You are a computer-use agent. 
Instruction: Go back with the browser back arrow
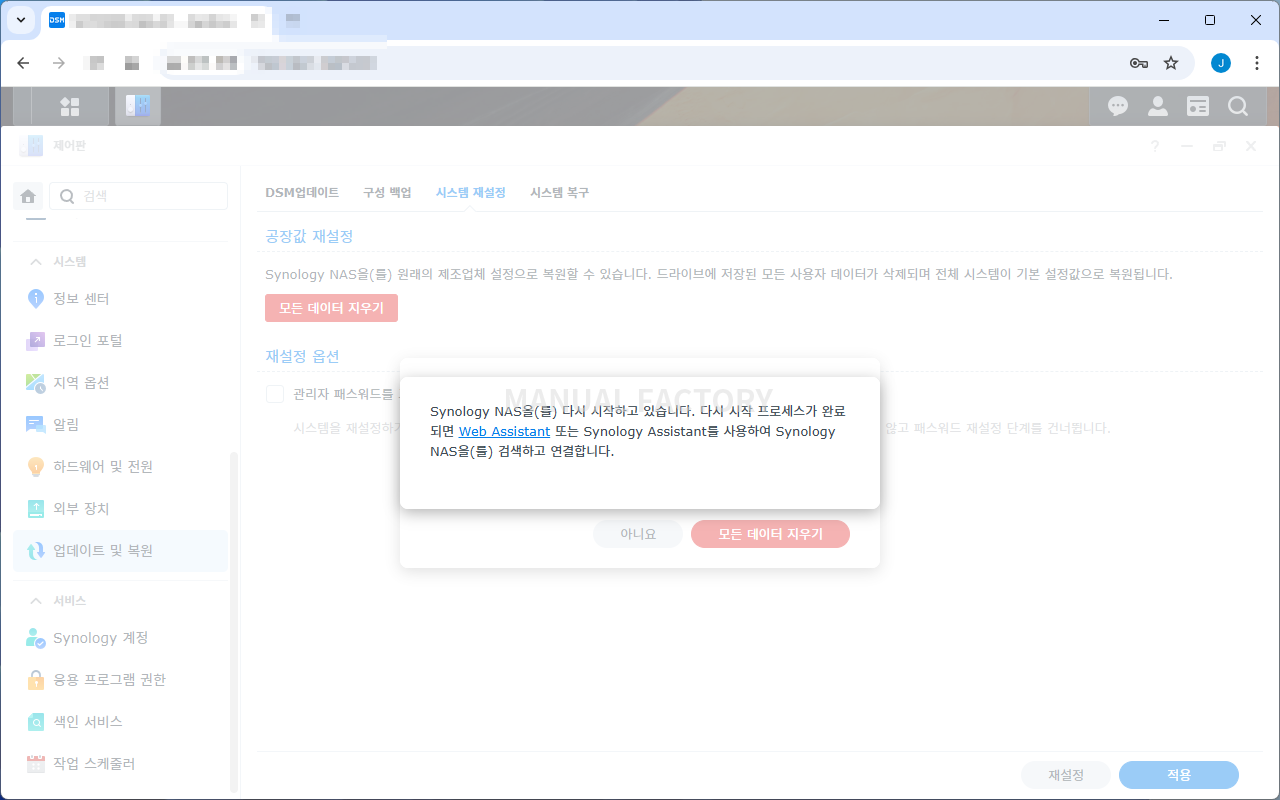24,63
